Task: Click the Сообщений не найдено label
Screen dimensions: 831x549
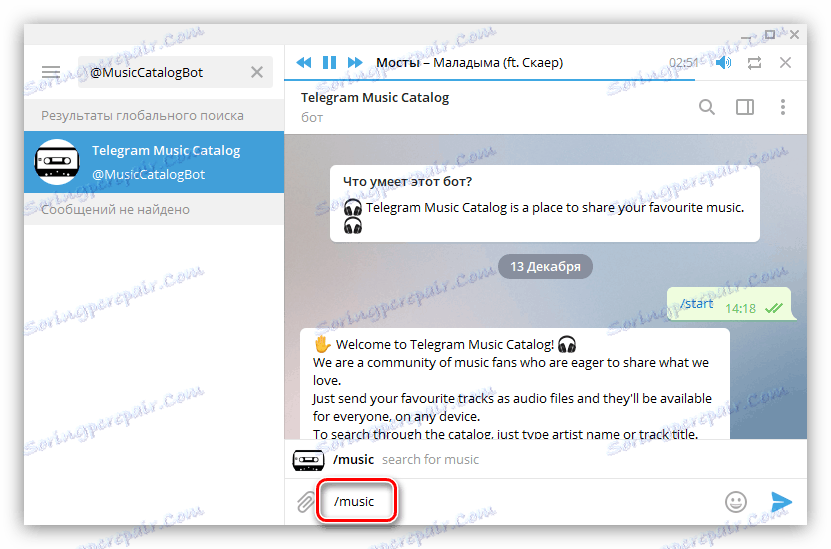Action: click(115, 210)
